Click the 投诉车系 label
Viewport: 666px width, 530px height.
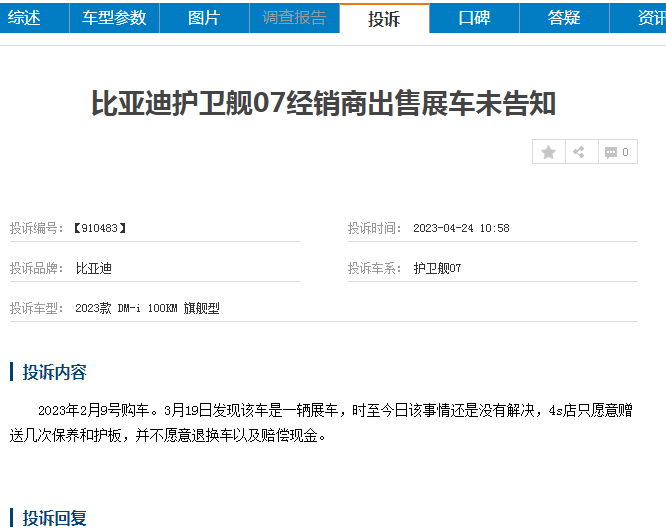pyautogui.click(x=375, y=268)
